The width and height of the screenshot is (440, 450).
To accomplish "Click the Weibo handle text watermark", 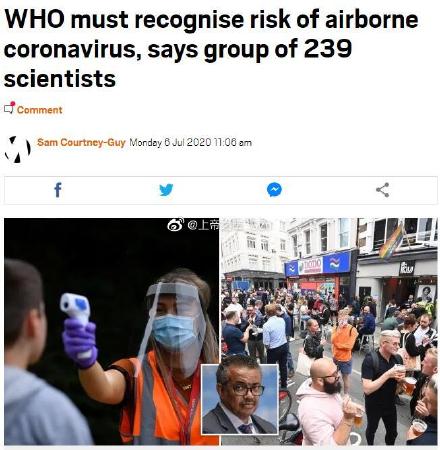I will pos(203,226).
